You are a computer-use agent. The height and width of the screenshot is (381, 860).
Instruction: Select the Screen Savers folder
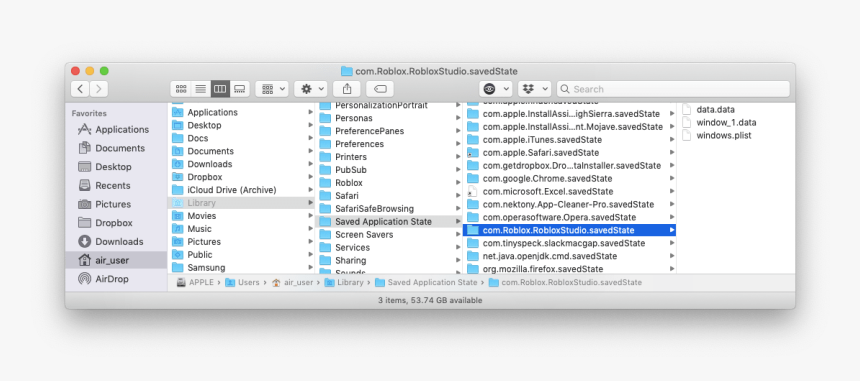point(389,235)
